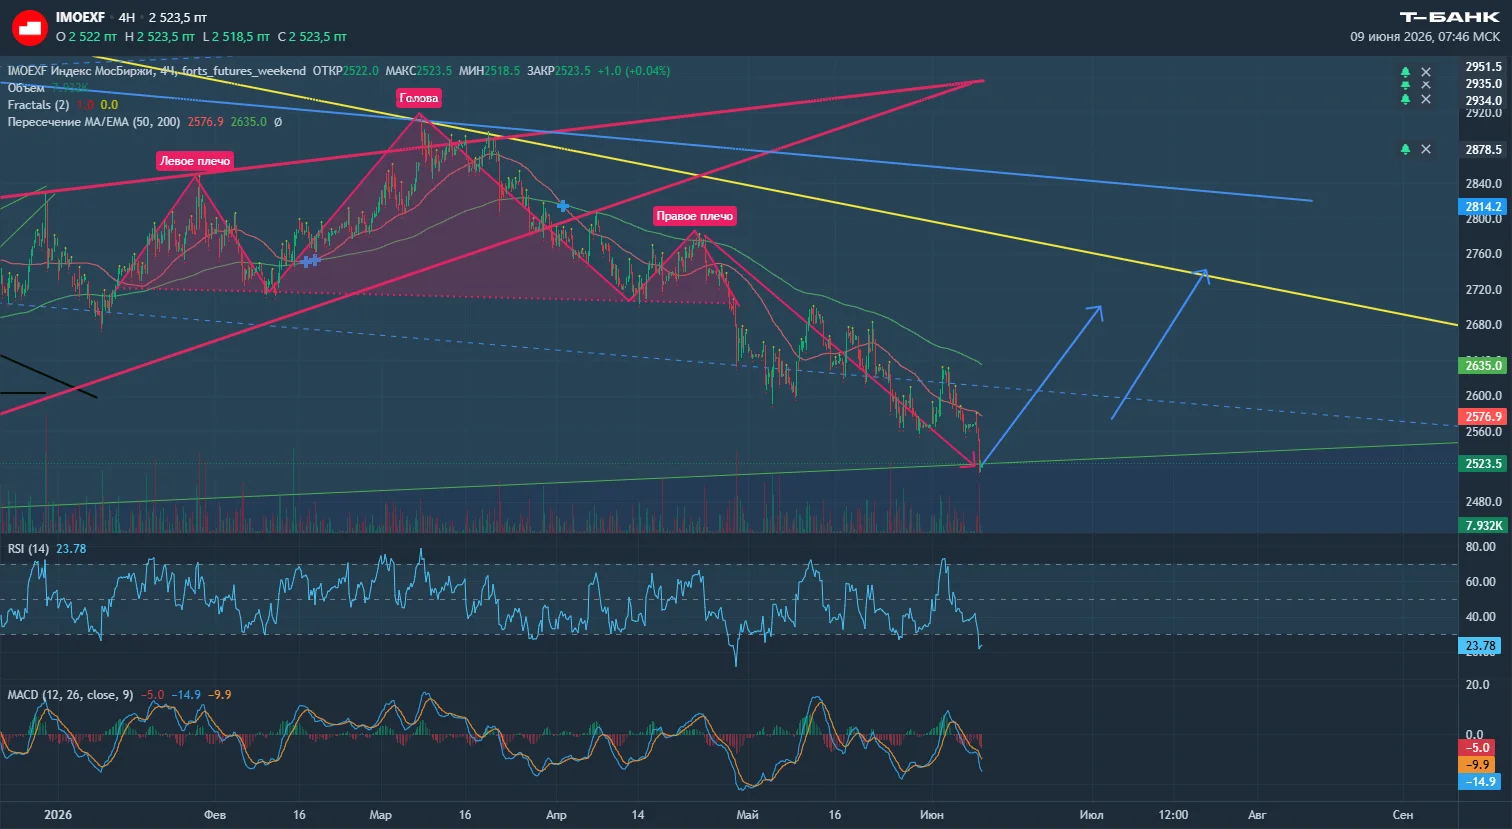Click the red T-Bank logo icon
Image resolution: width=1512 pixels, height=829 pixels.
pos(29,27)
